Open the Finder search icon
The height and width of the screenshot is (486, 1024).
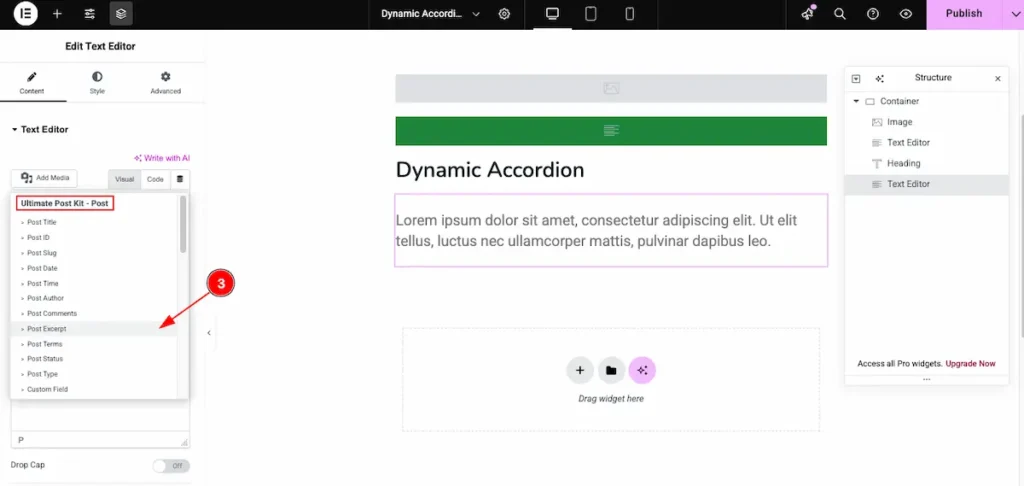[840, 14]
